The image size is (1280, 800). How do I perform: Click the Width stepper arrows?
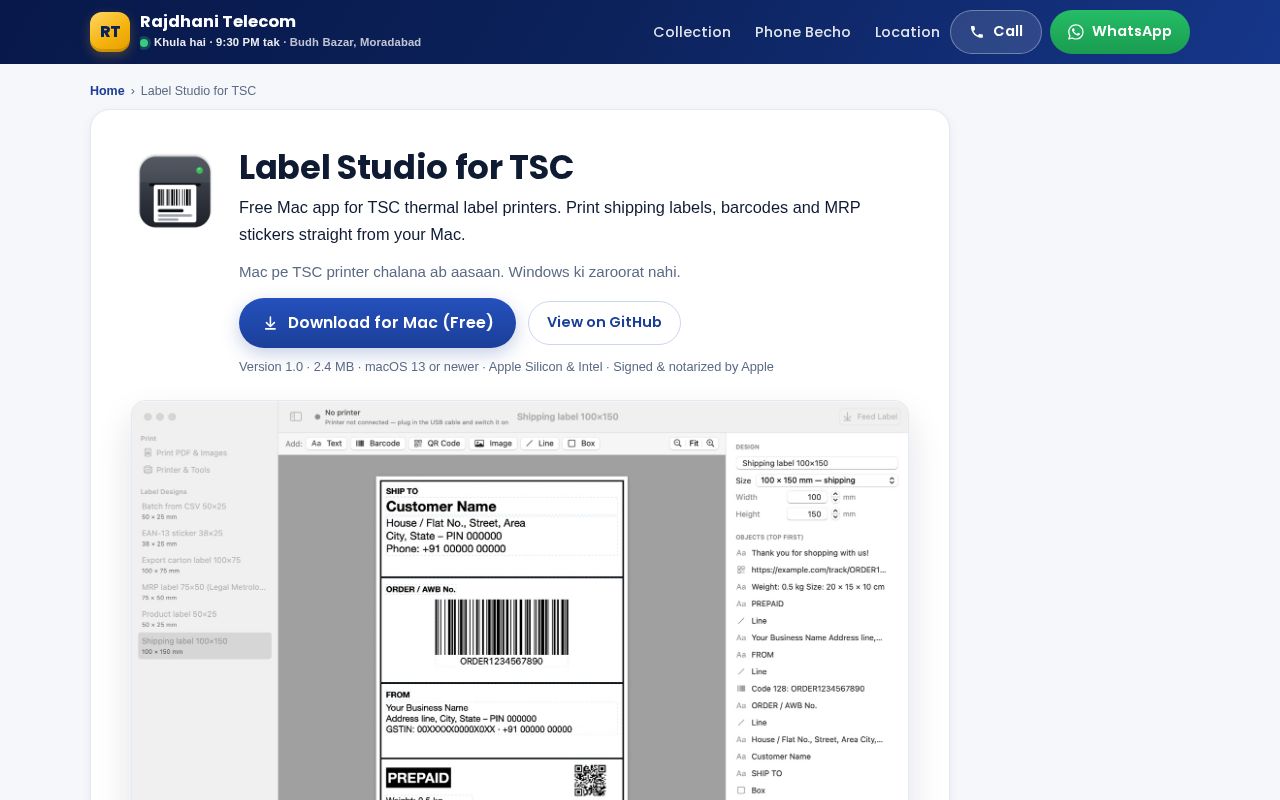point(835,497)
